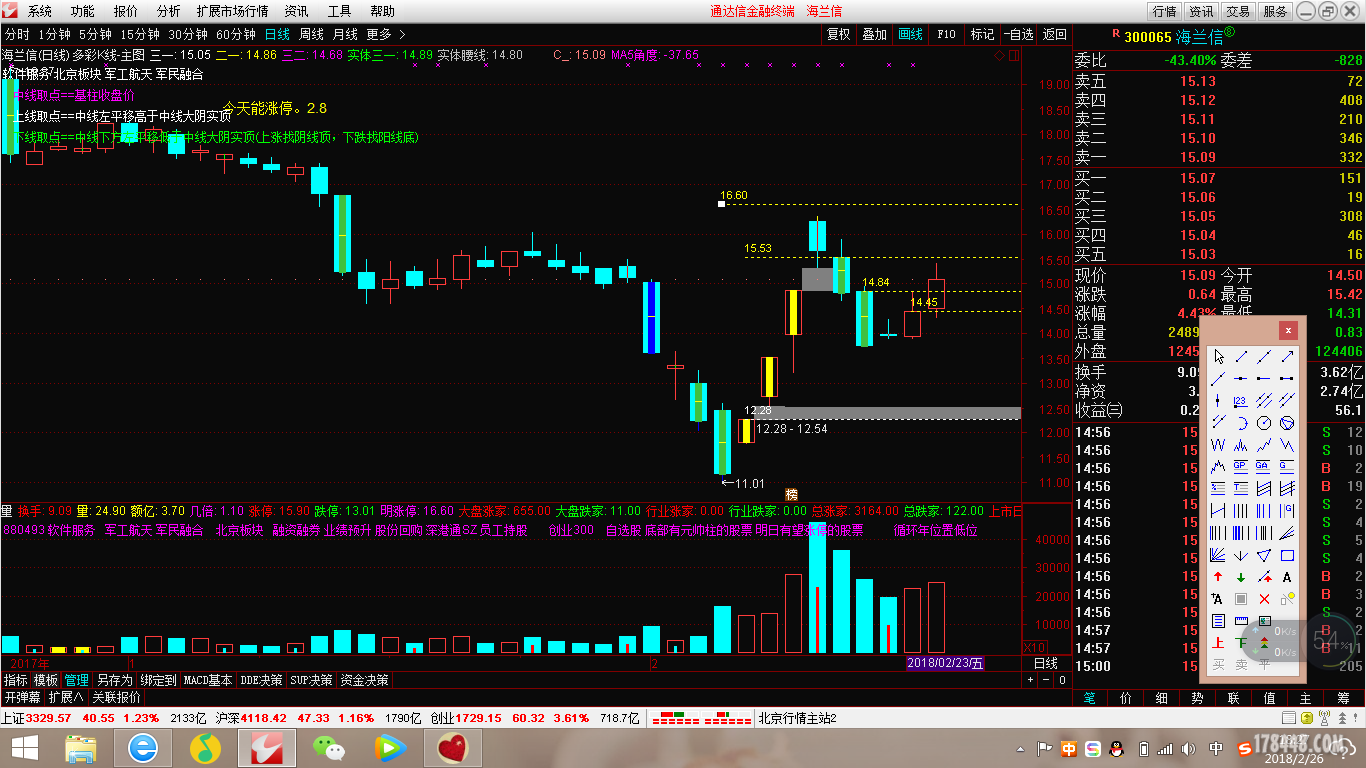Switch chart to 分时 period
This screenshot has width=1366, height=768.
coord(17,34)
